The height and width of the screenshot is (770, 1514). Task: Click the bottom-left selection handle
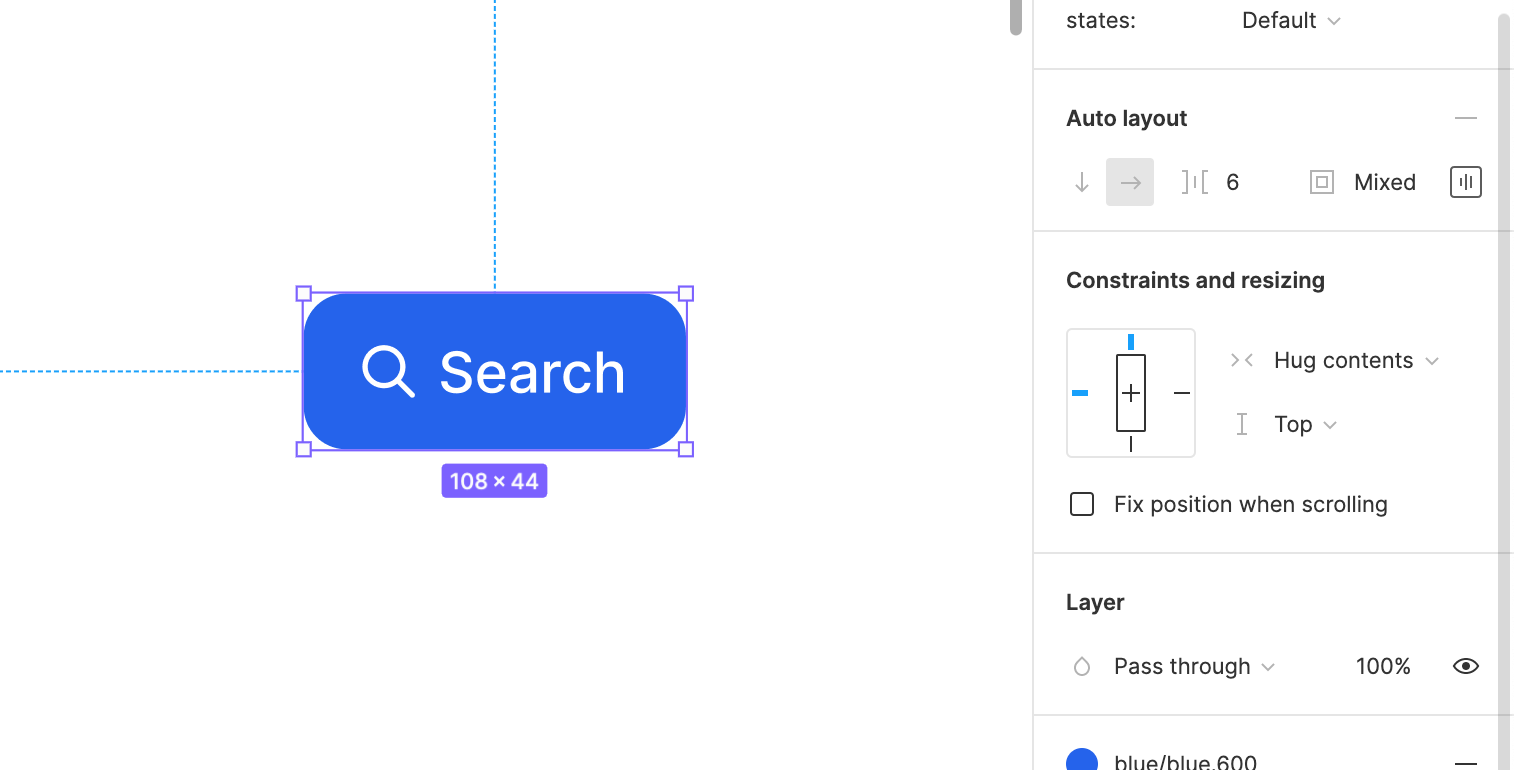click(x=304, y=449)
